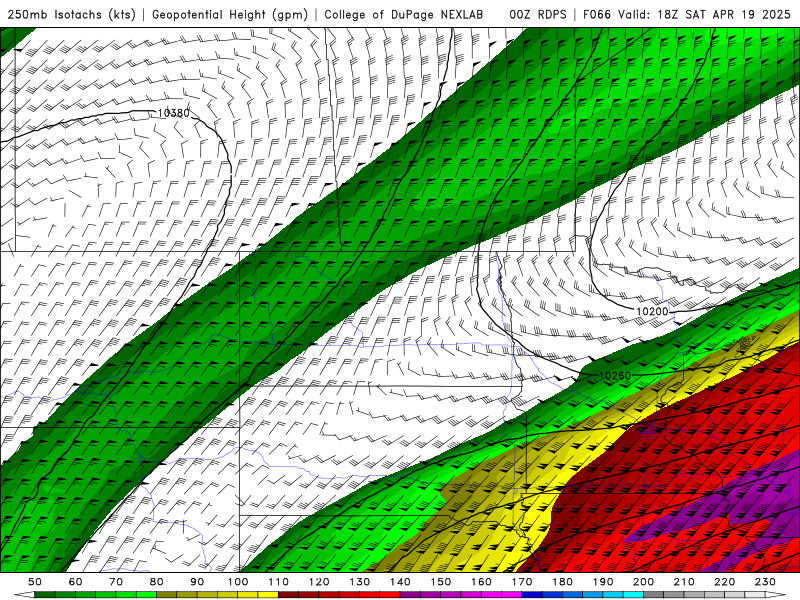Image resolution: width=800 pixels, height=600 pixels.
Task: Click the 220 label on the color scale
Action: point(725,582)
